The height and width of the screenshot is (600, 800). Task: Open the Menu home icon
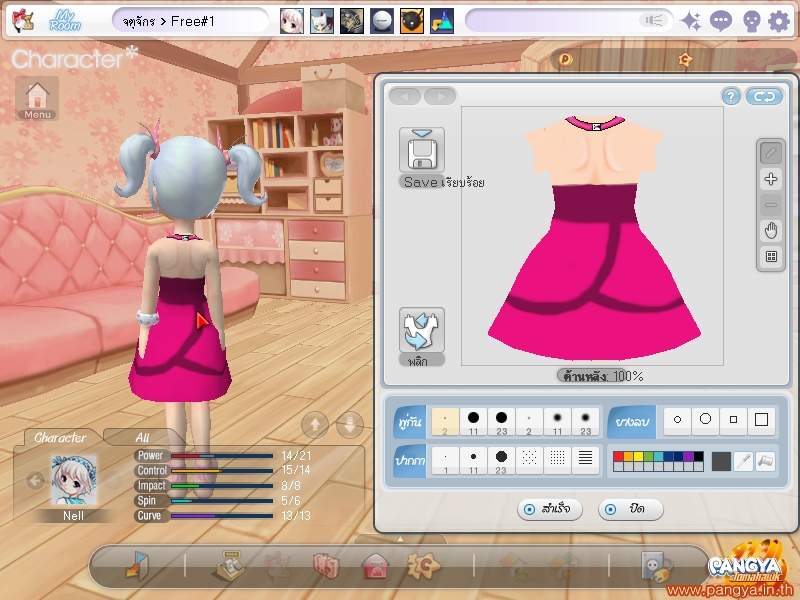click(37, 99)
